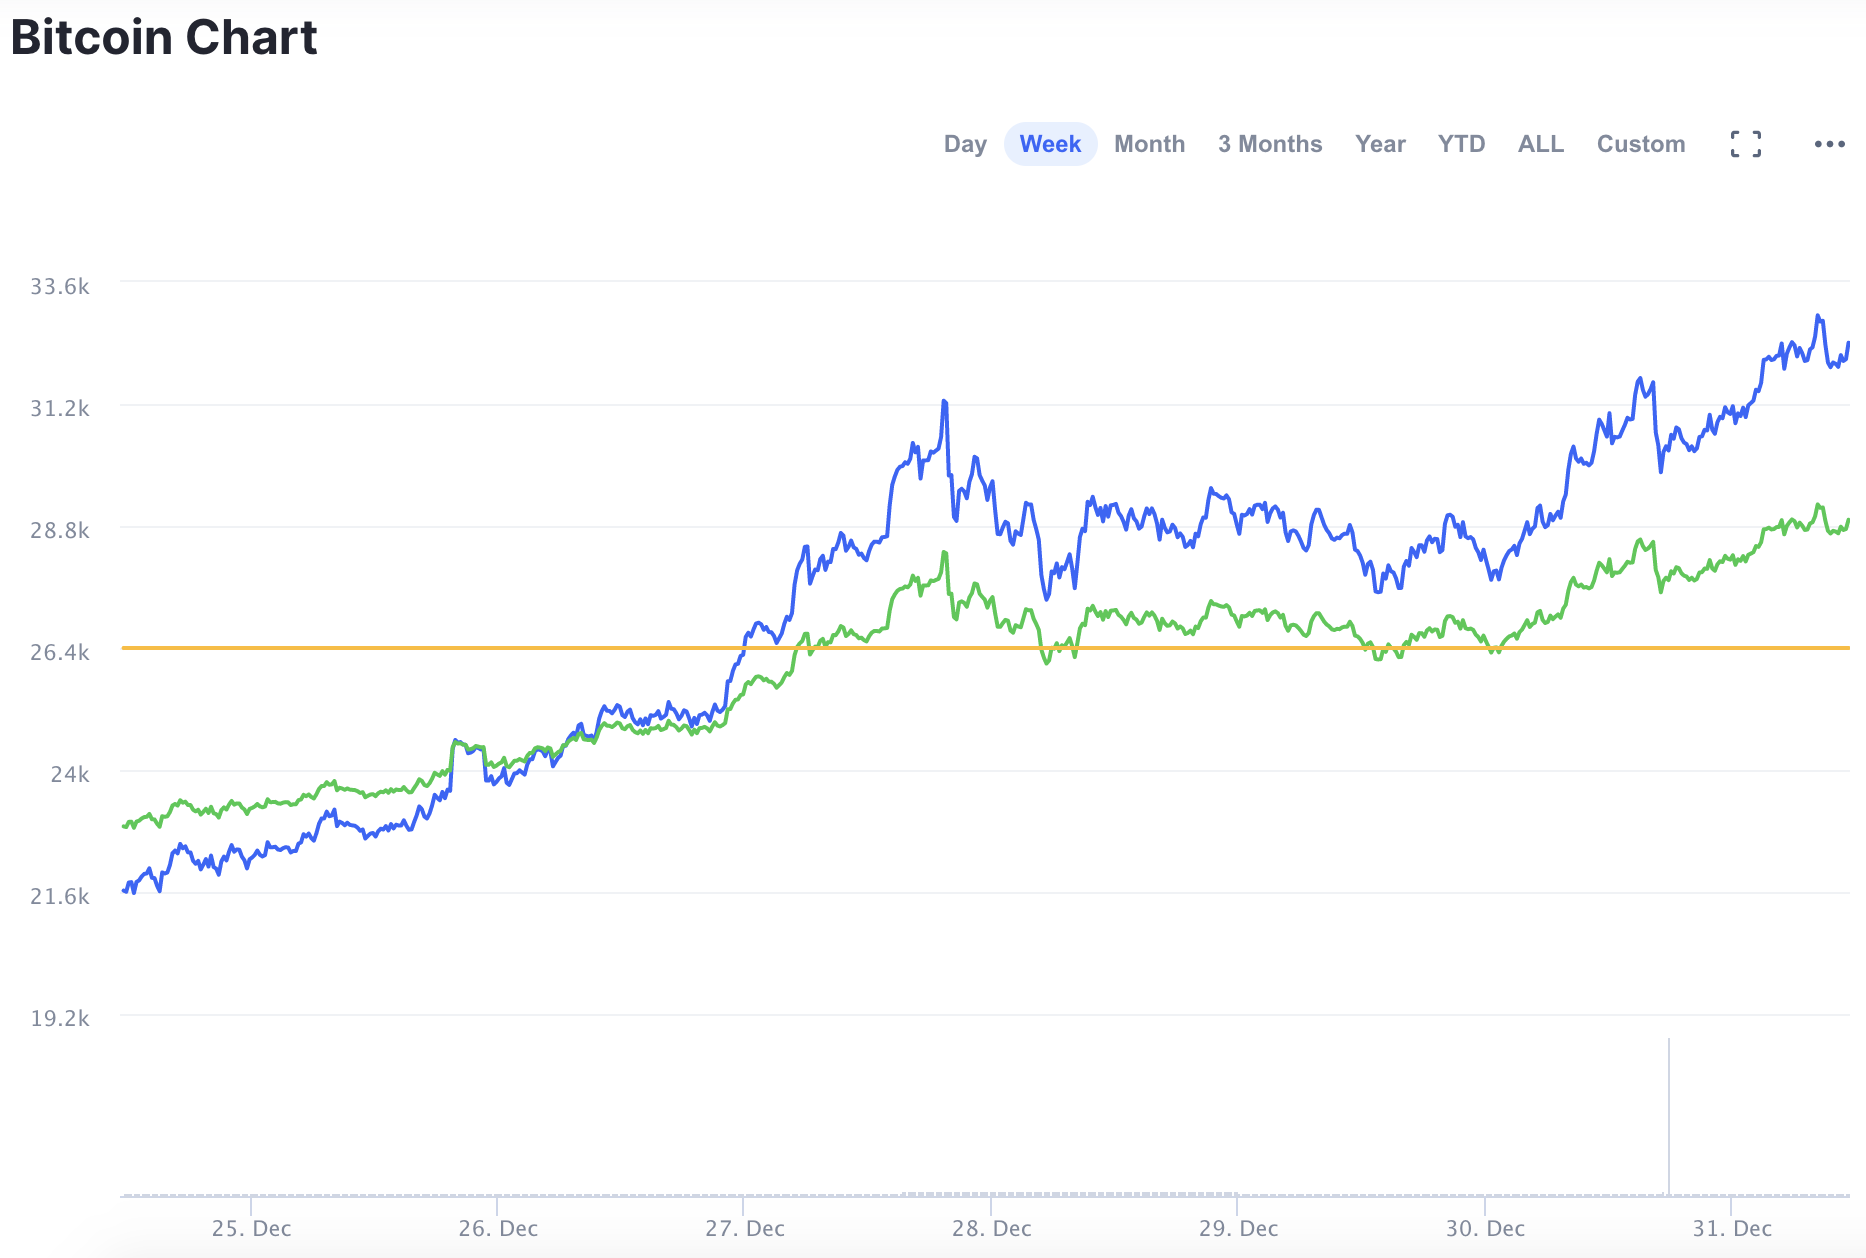Click the 30. Dec date label
Image resolution: width=1866 pixels, height=1258 pixels.
pos(1485,1229)
